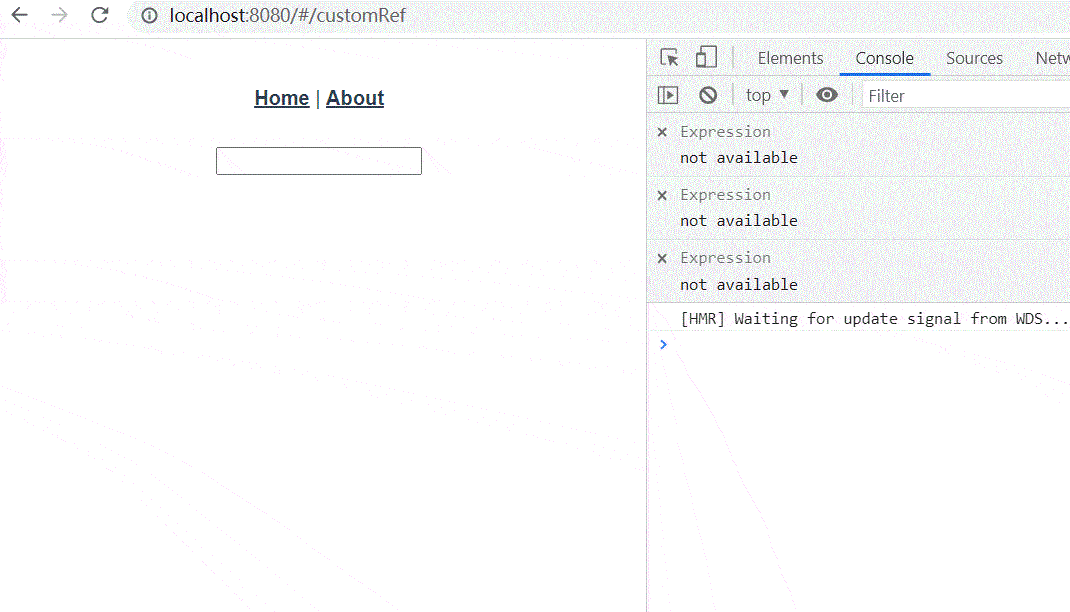Switch to the Console tab
1070x612 pixels.
[884, 59]
